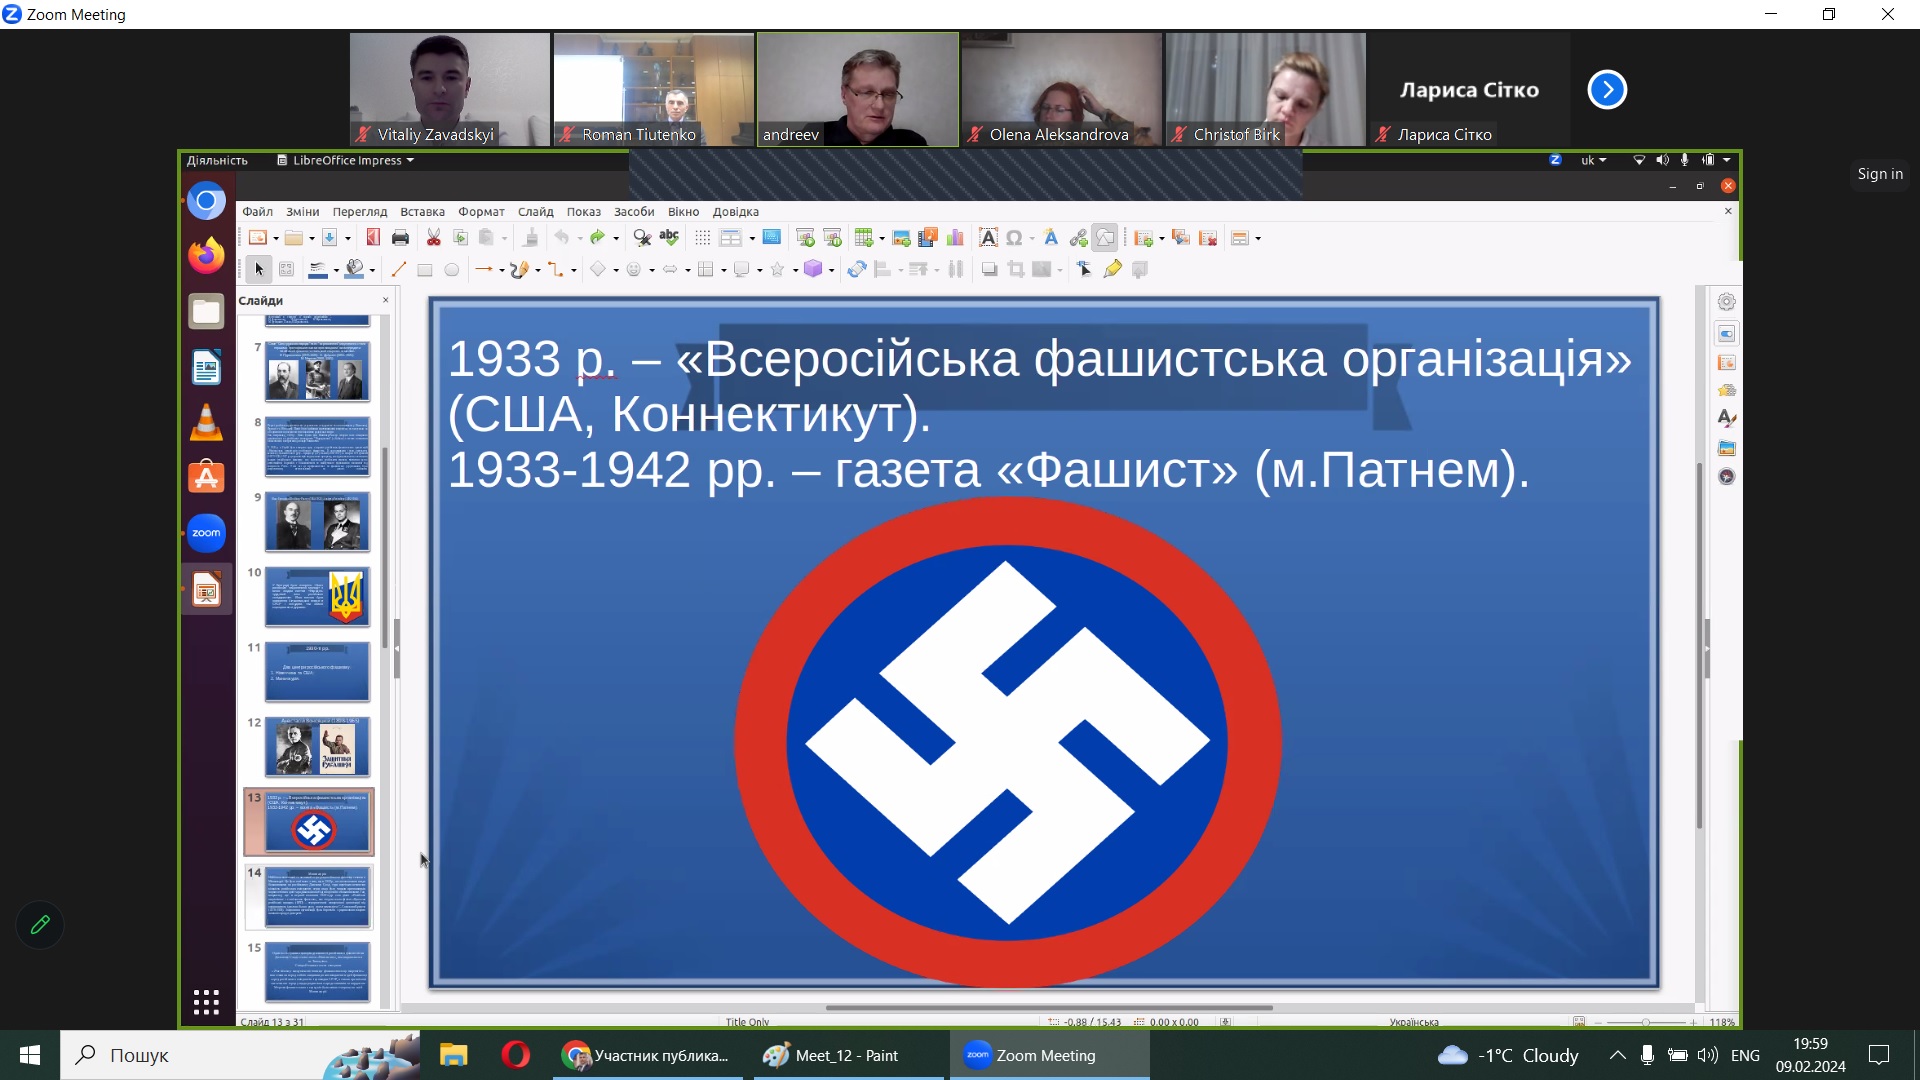
Task: Click the Crop image icon
Action: pos(1016,270)
